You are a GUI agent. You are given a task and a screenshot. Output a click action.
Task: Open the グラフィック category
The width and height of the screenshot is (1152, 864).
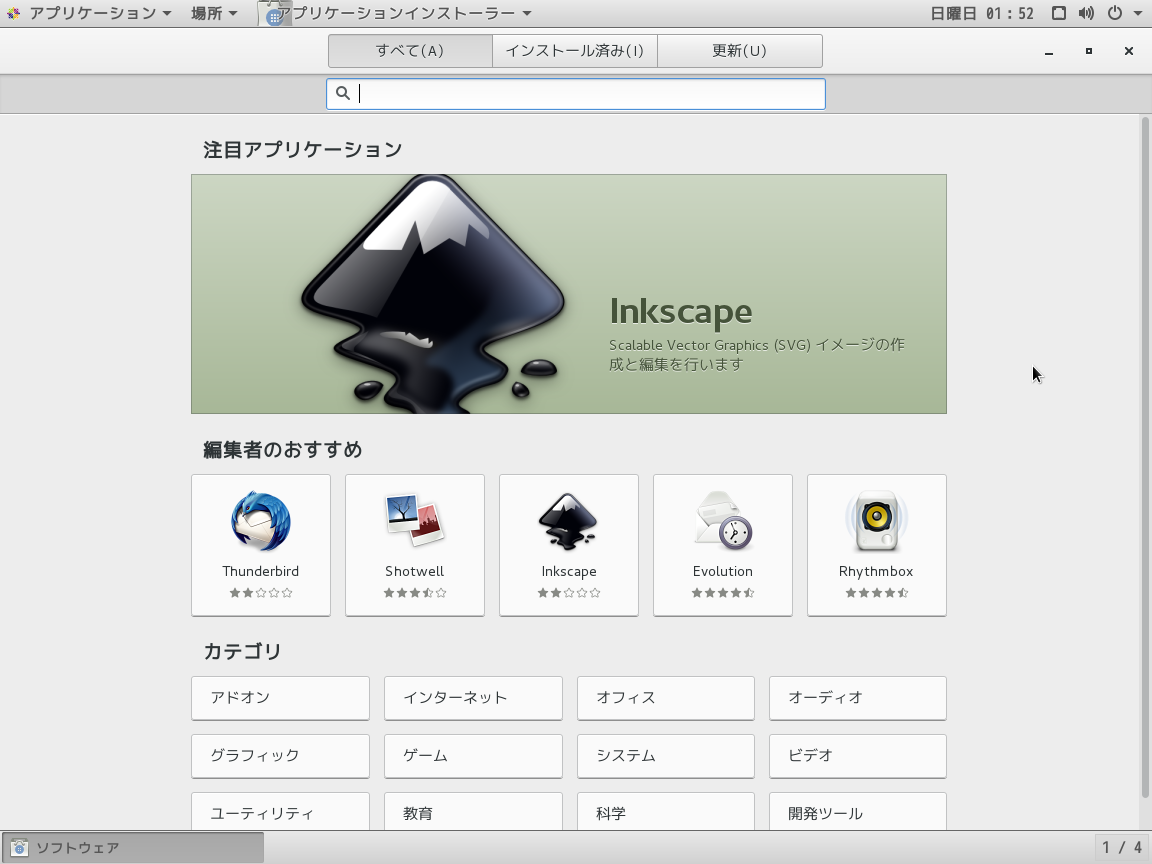pyautogui.click(x=280, y=756)
